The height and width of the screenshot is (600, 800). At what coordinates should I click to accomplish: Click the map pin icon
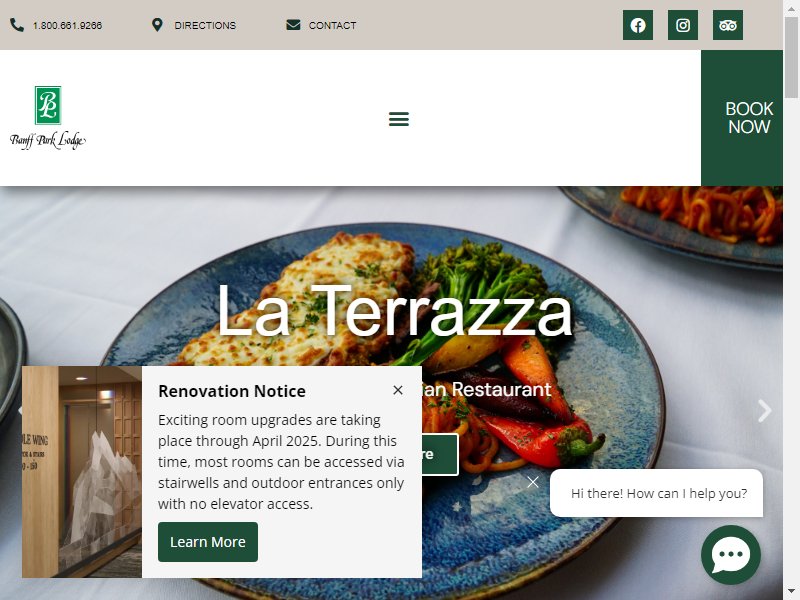(157, 25)
